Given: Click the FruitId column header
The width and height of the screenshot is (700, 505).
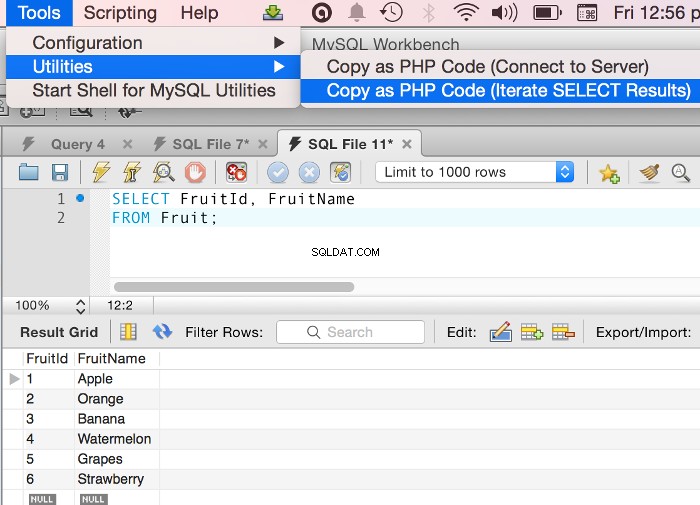Looking at the screenshot, I should point(47,359).
